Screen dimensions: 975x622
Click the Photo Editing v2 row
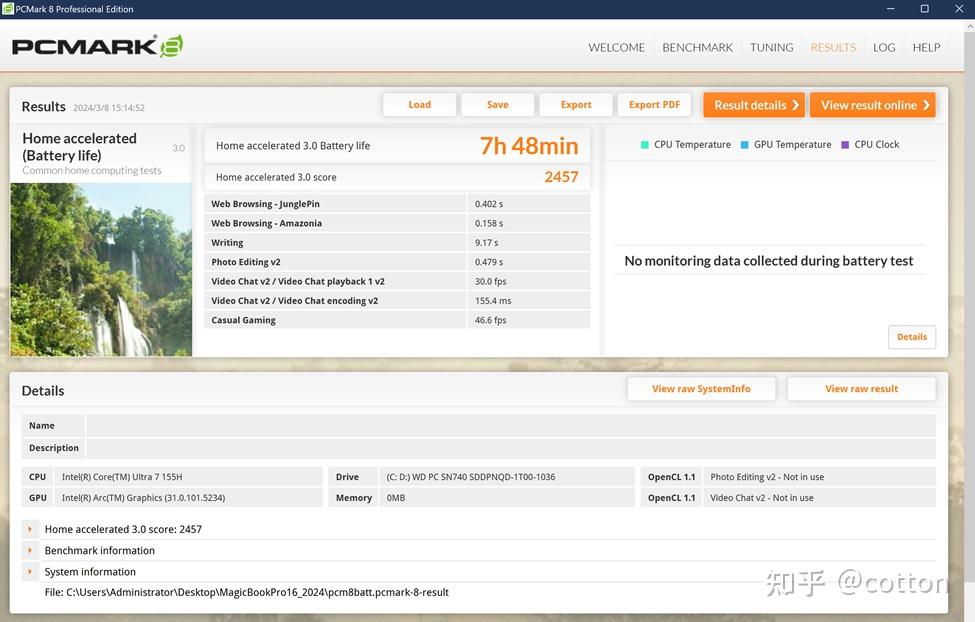tap(397, 261)
